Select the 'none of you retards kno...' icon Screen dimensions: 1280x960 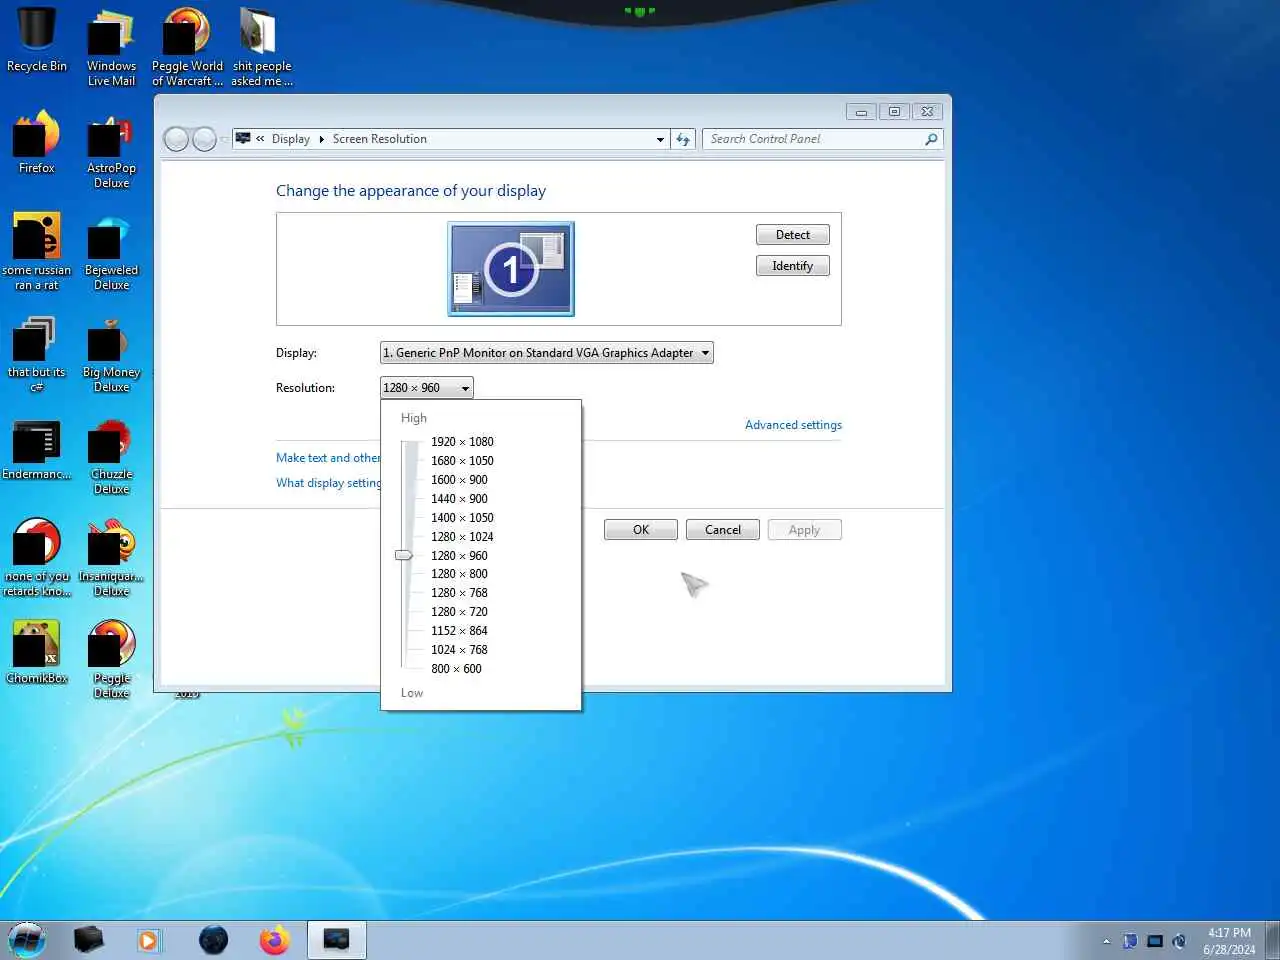[x=36, y=558]
